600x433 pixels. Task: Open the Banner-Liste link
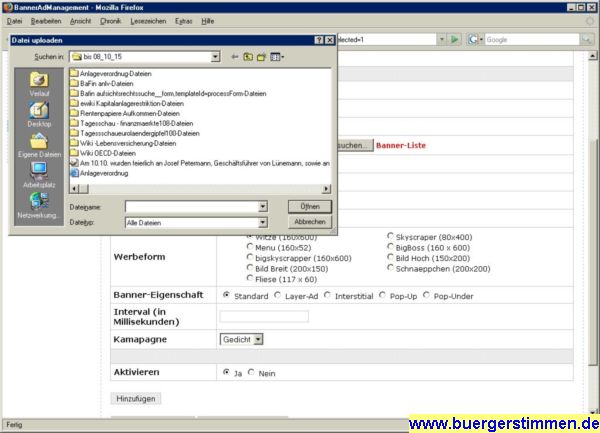pos(401,145)
